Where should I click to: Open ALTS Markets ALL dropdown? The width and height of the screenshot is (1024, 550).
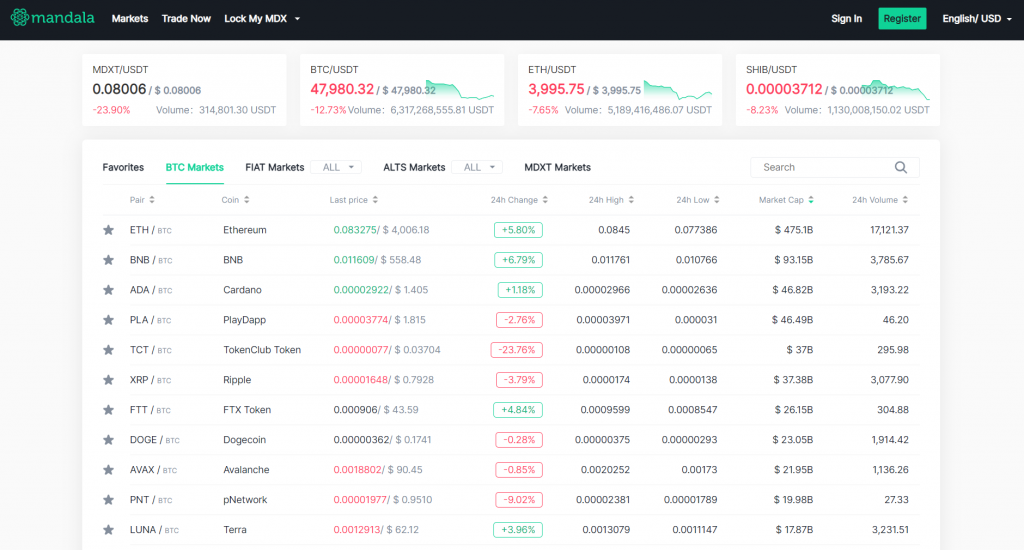(x=477, y=167)
